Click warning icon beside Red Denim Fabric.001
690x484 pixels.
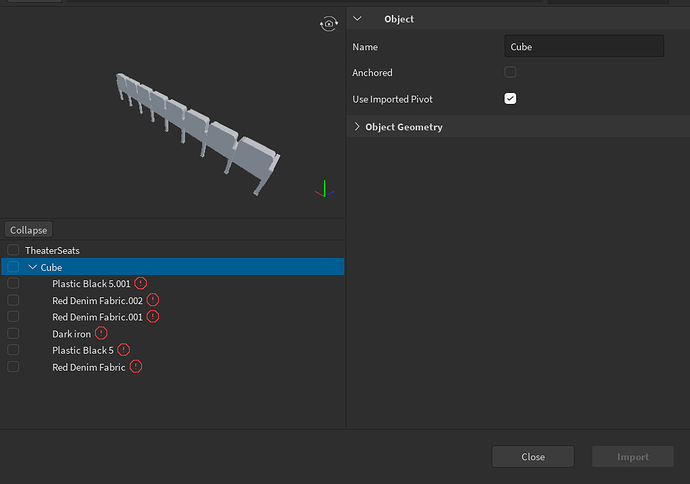click(153, 317)
